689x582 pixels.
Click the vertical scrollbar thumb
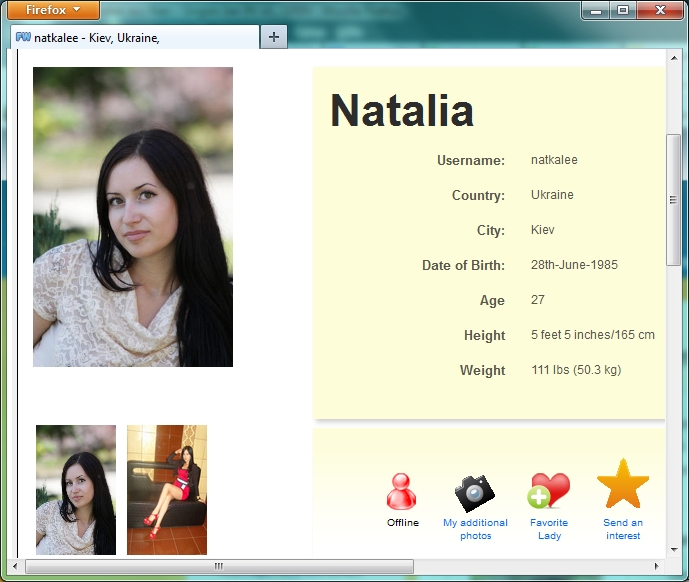pos(673,200)
